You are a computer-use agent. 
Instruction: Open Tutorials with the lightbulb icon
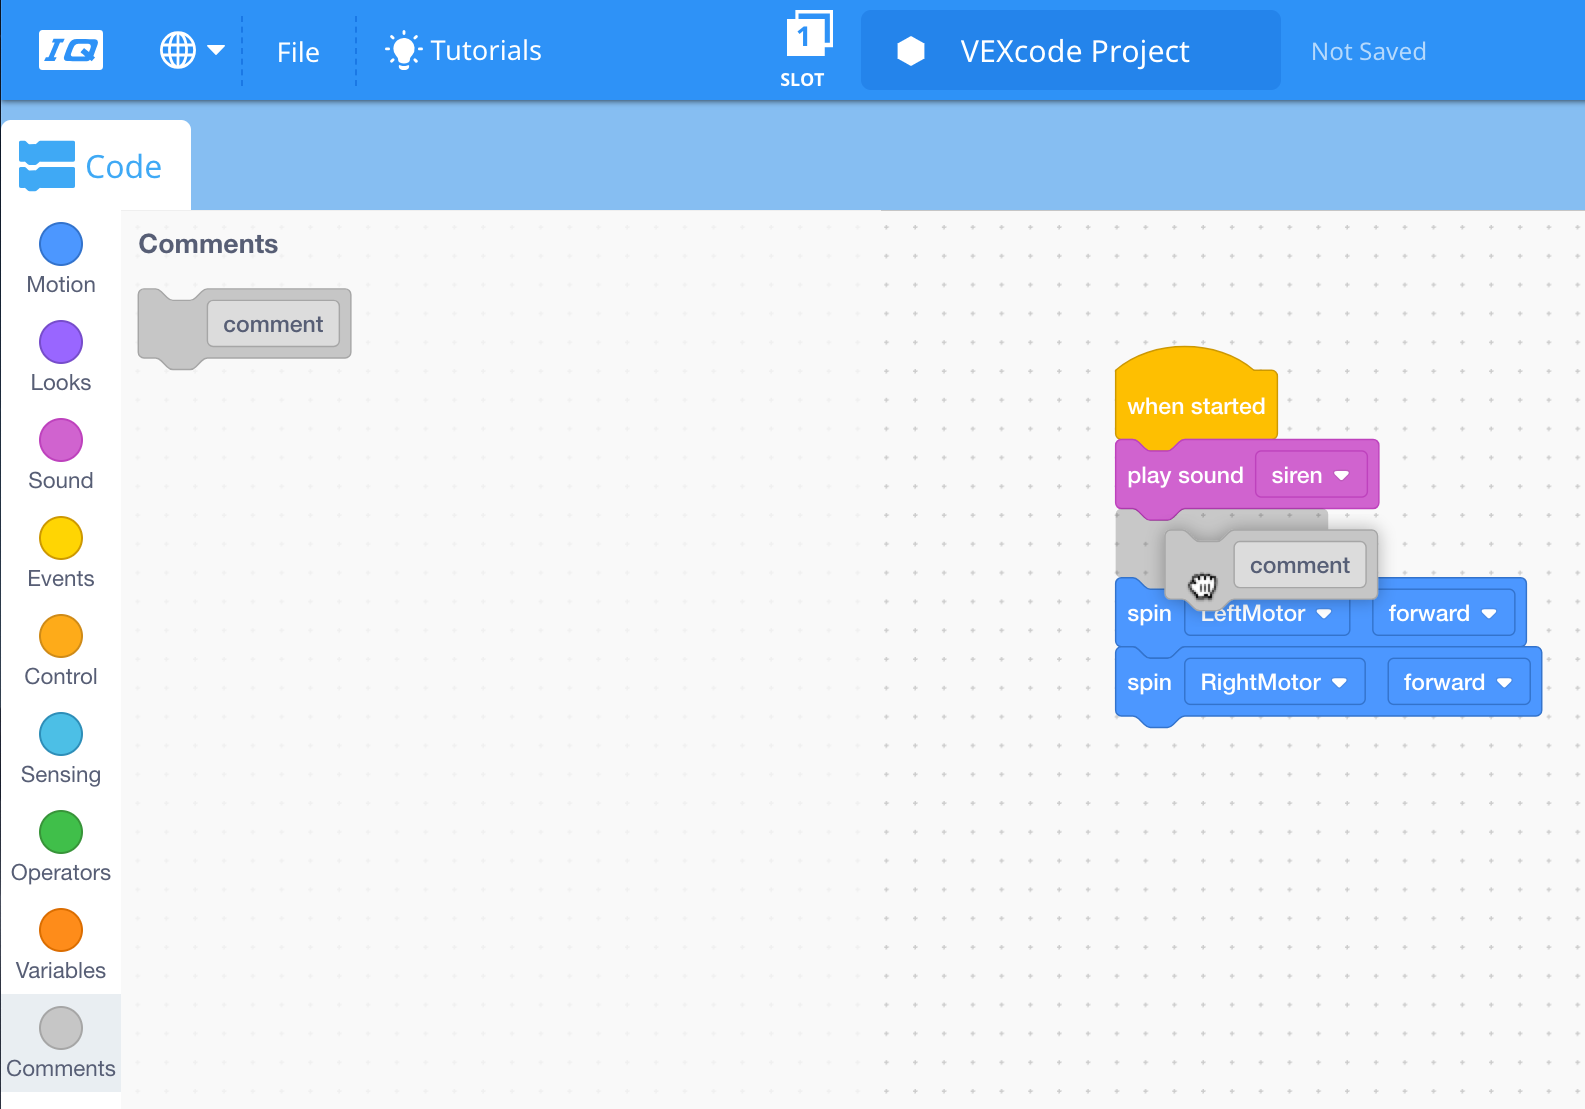pyautogui.click(x=464, y=51)
